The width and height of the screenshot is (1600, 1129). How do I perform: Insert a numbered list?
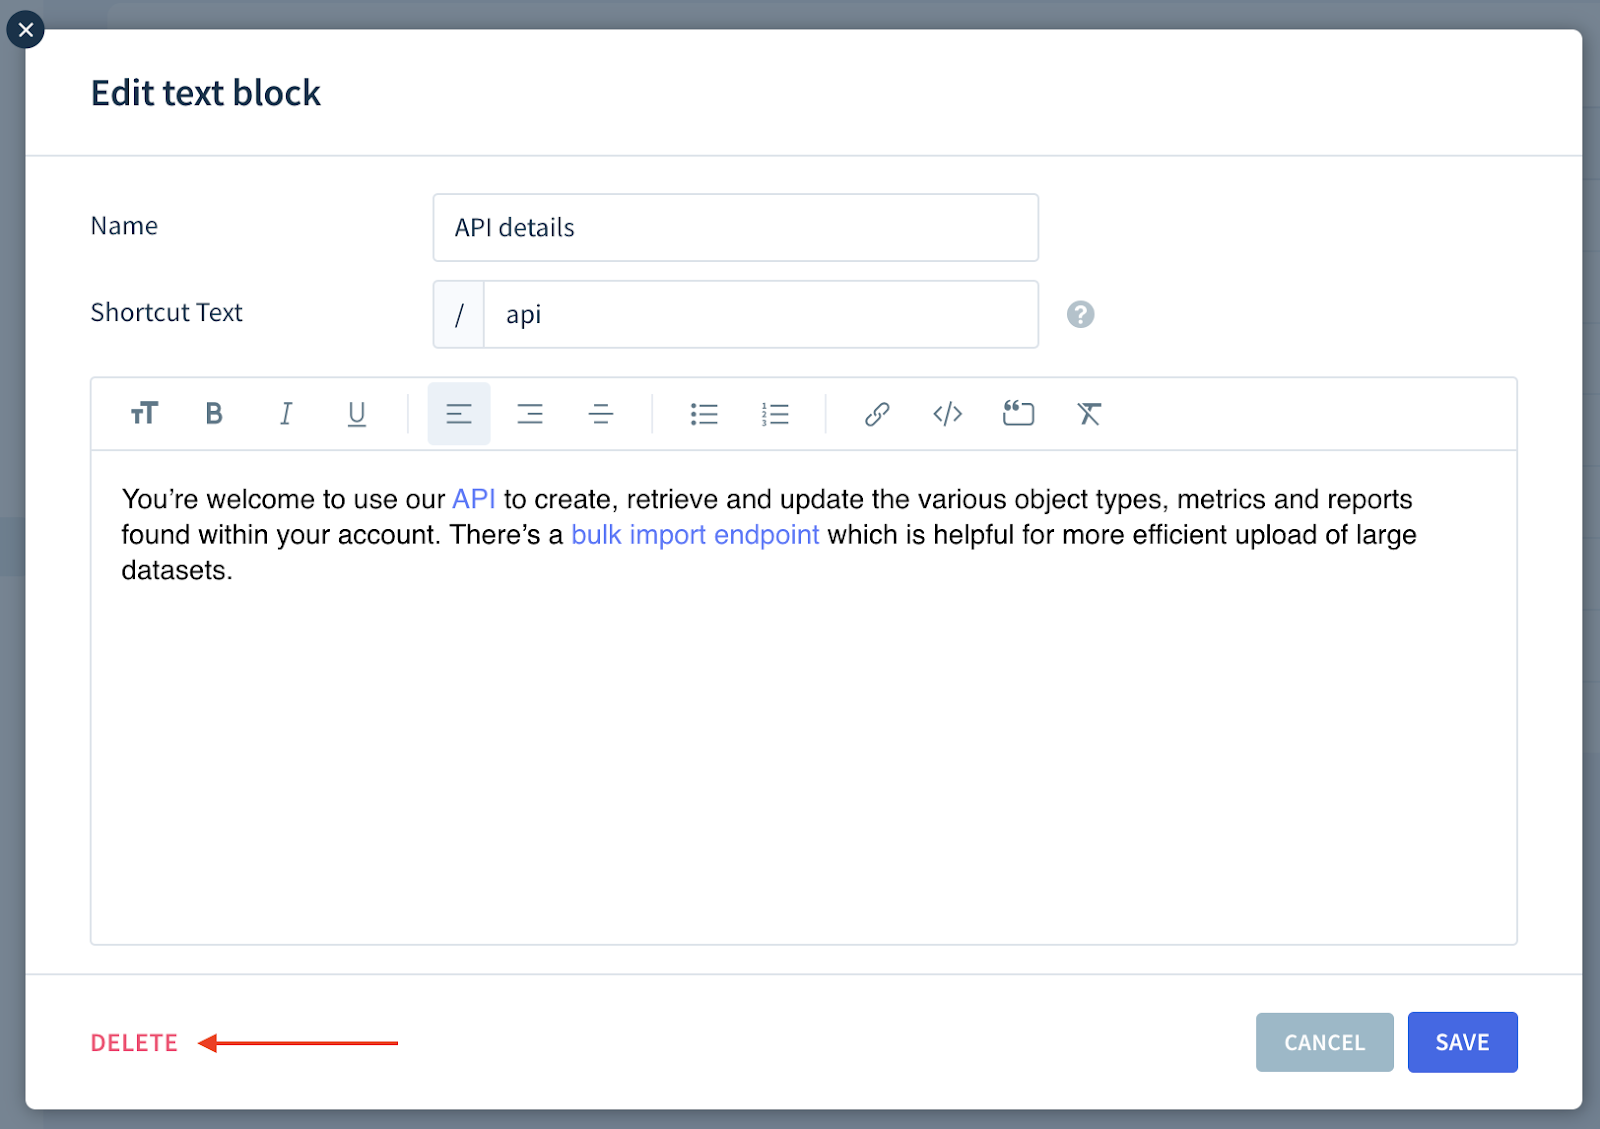pos(775,413)
